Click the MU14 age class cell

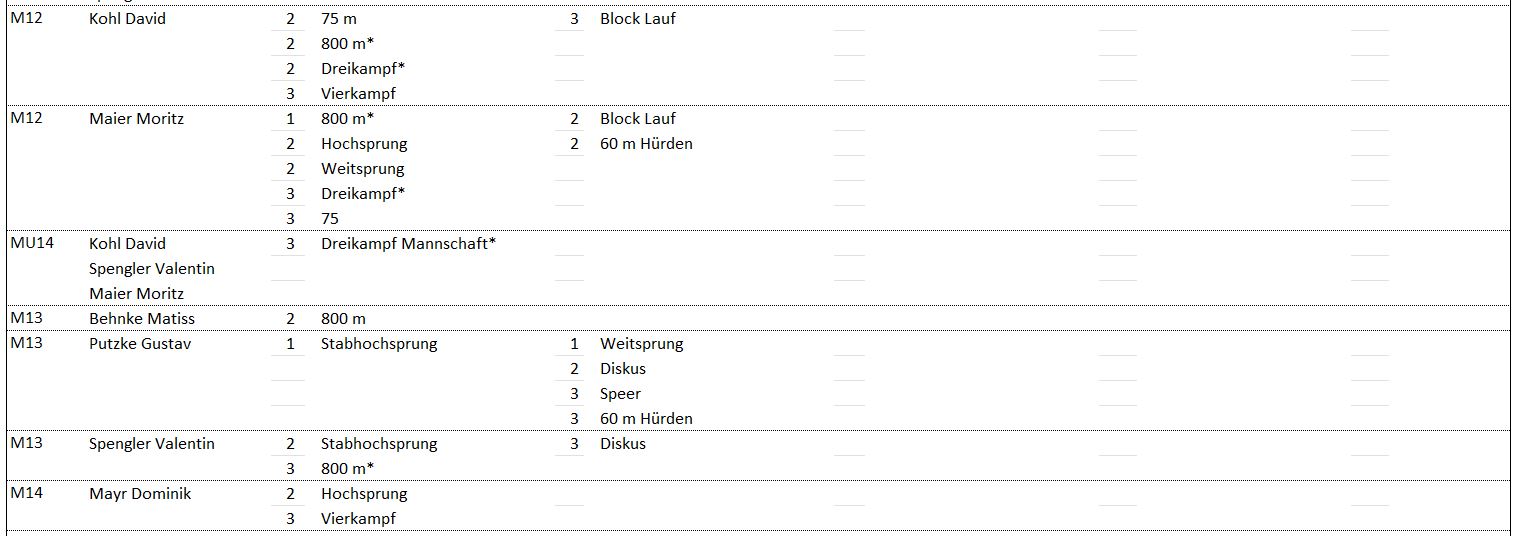tap(32, 244)
